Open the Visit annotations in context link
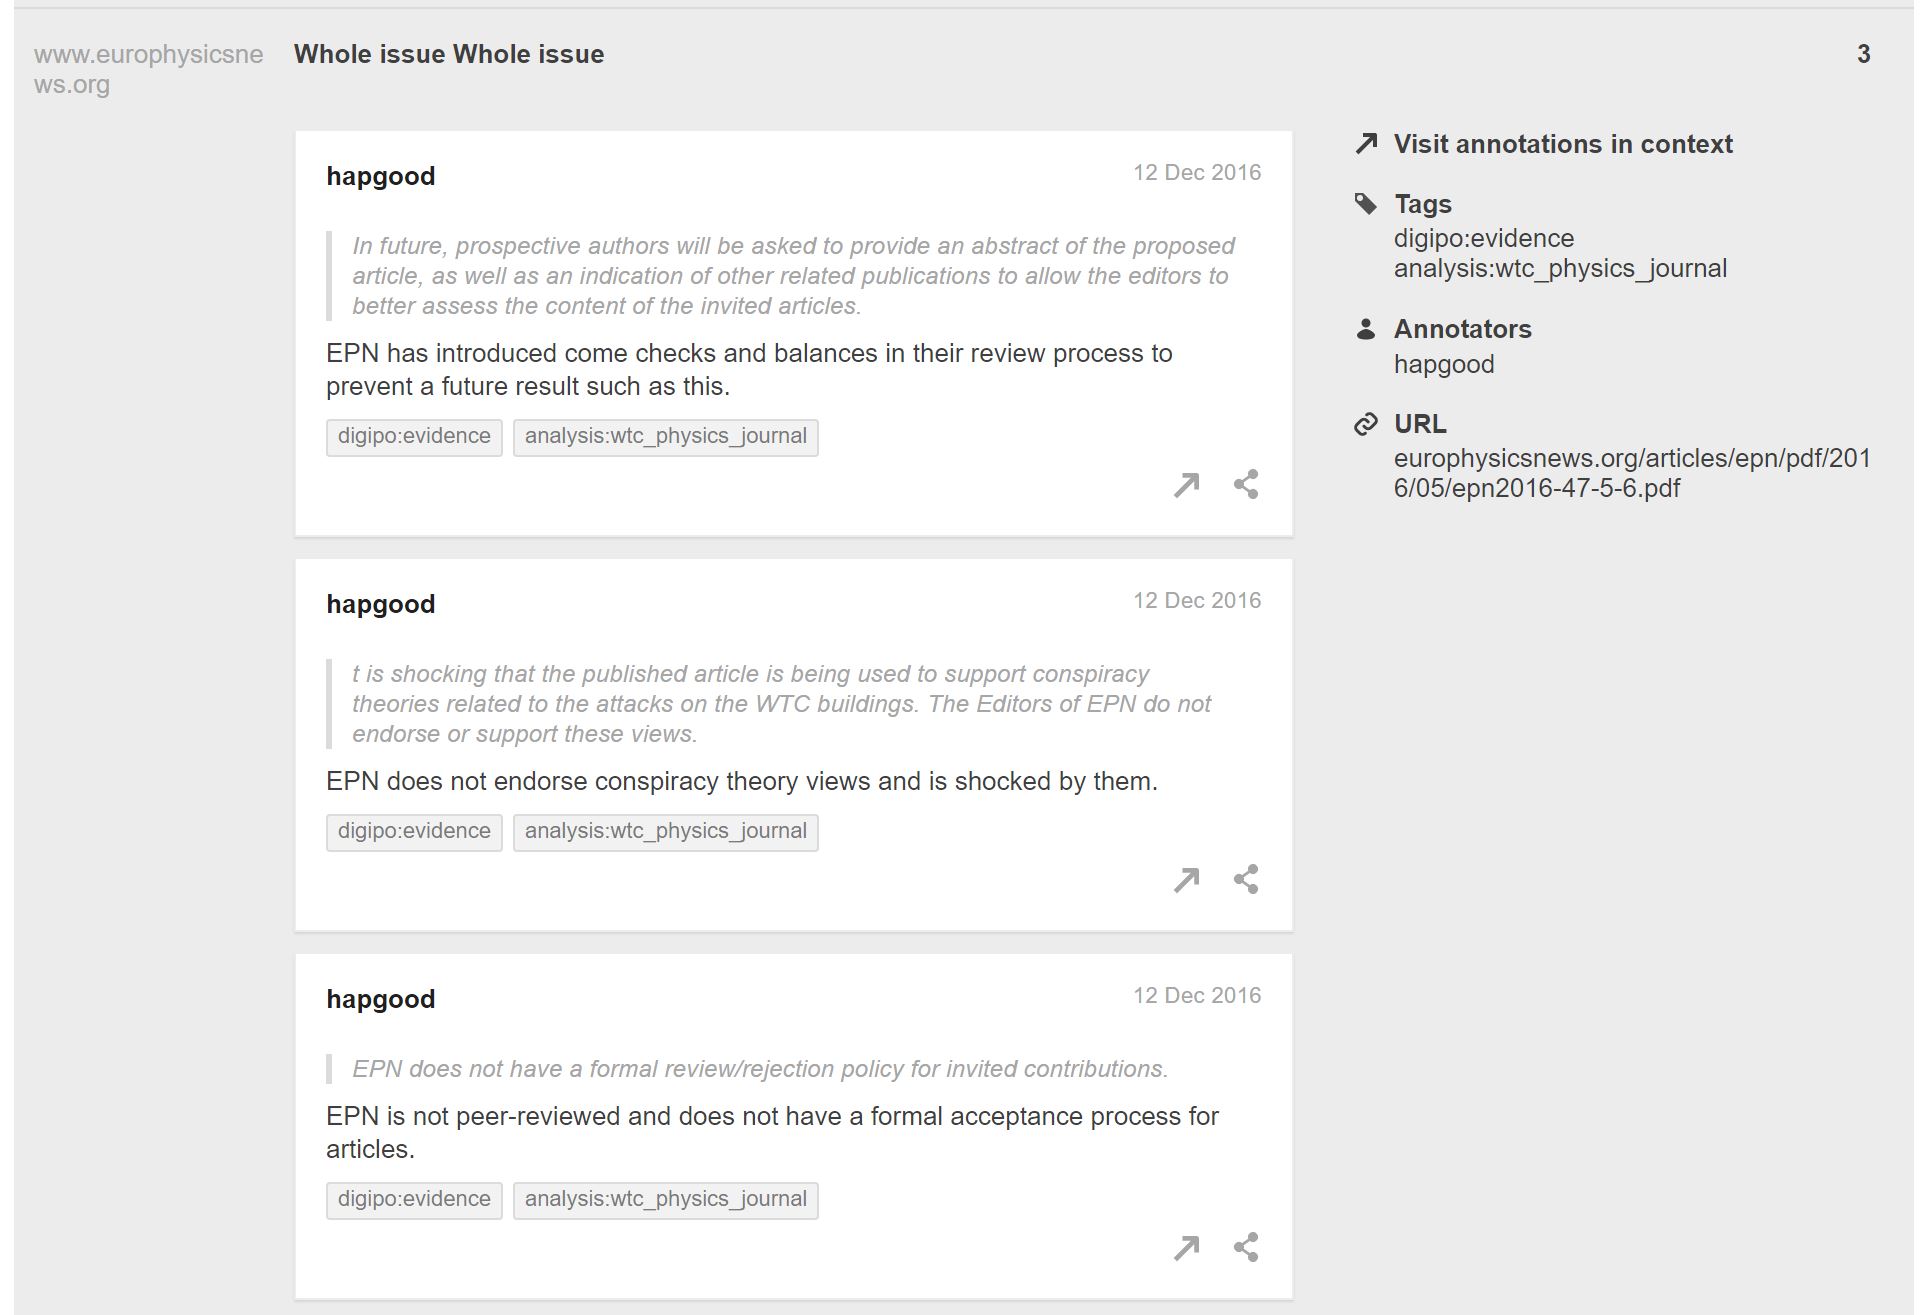Screen dimensions: 1920x1315 tap(1562, 144)
